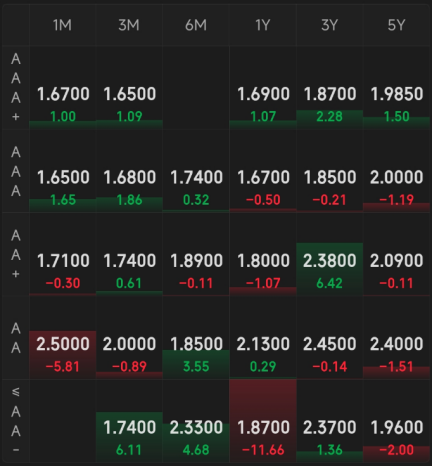The image size is (432, 466).
Task: Click the AAA+ rating row label
Action: tap(16, 88)
